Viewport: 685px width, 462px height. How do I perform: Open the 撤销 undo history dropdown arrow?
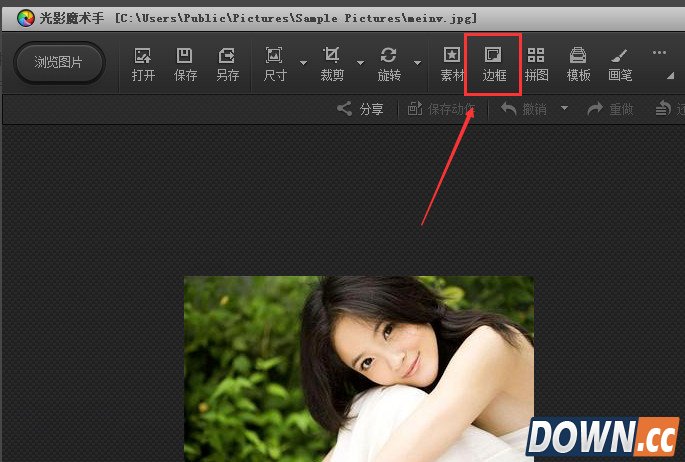tap(564, 109)
